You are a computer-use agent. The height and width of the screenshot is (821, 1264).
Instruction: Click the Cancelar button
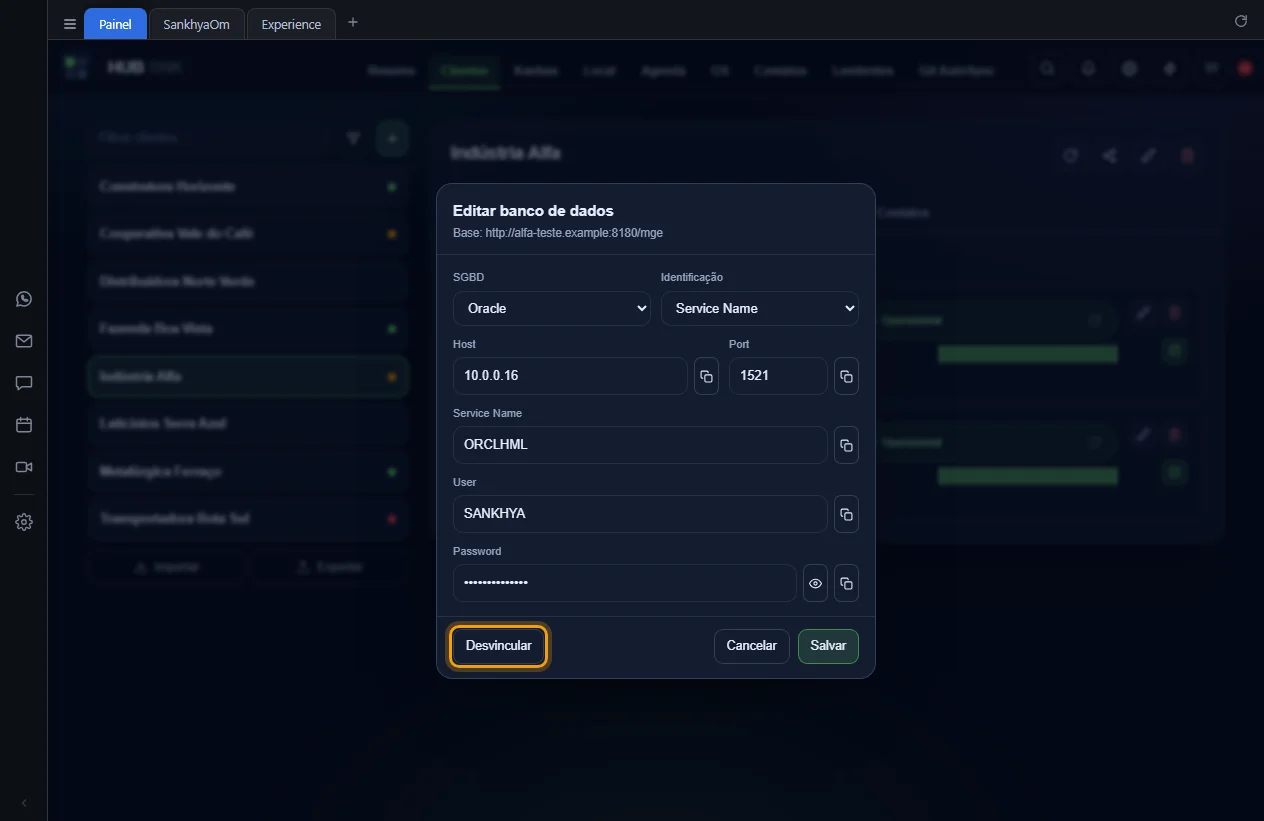pos(752,646)
